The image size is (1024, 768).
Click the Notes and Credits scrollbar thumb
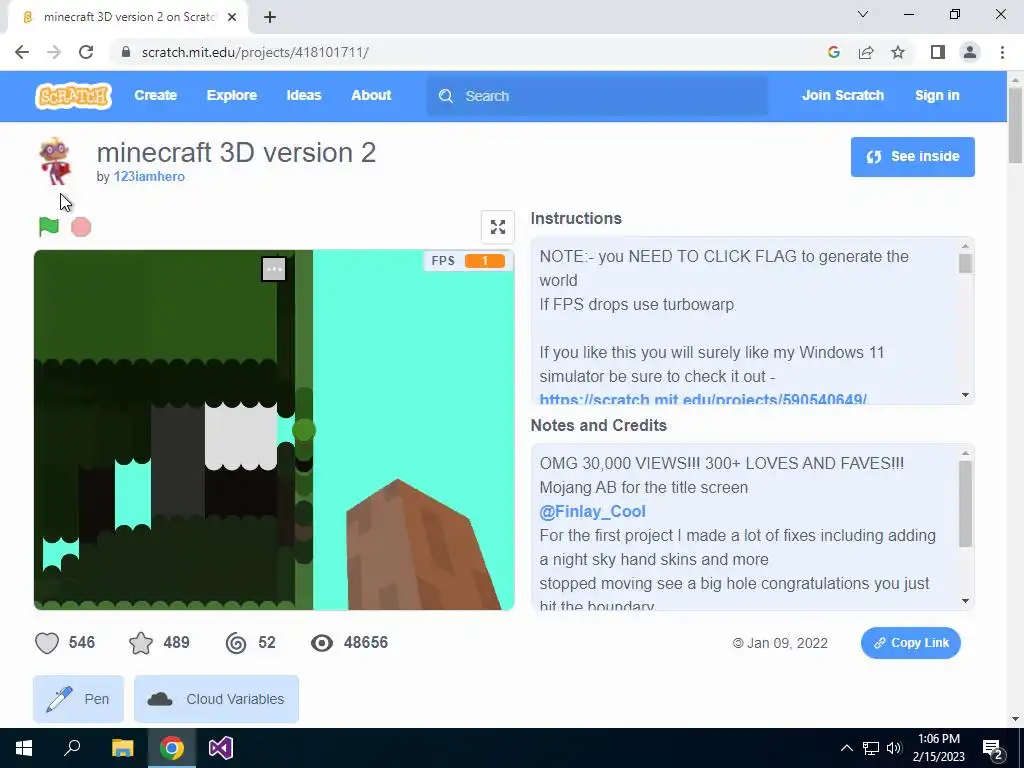tap(965, 504)
